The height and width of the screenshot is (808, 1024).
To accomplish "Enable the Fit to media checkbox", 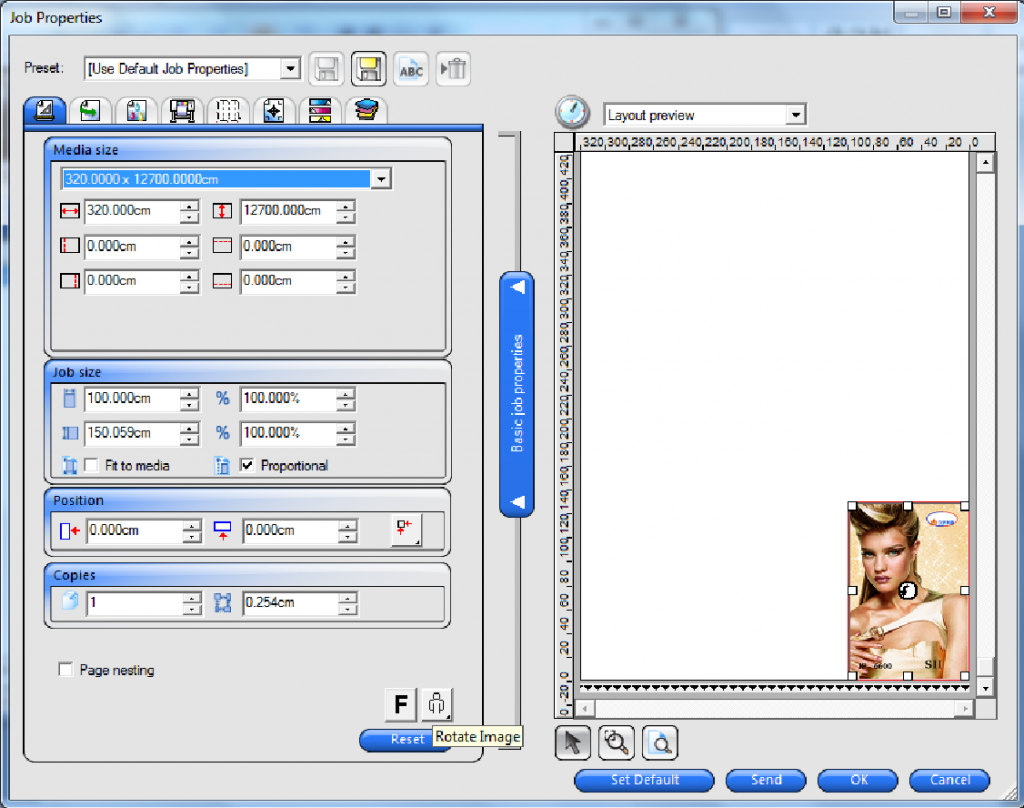I will point(87,465).
